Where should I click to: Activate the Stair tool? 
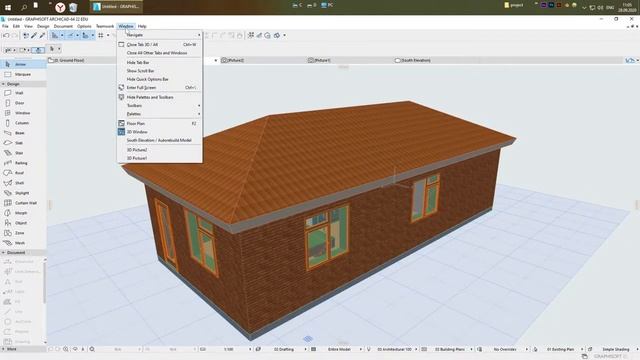point(23,153)
